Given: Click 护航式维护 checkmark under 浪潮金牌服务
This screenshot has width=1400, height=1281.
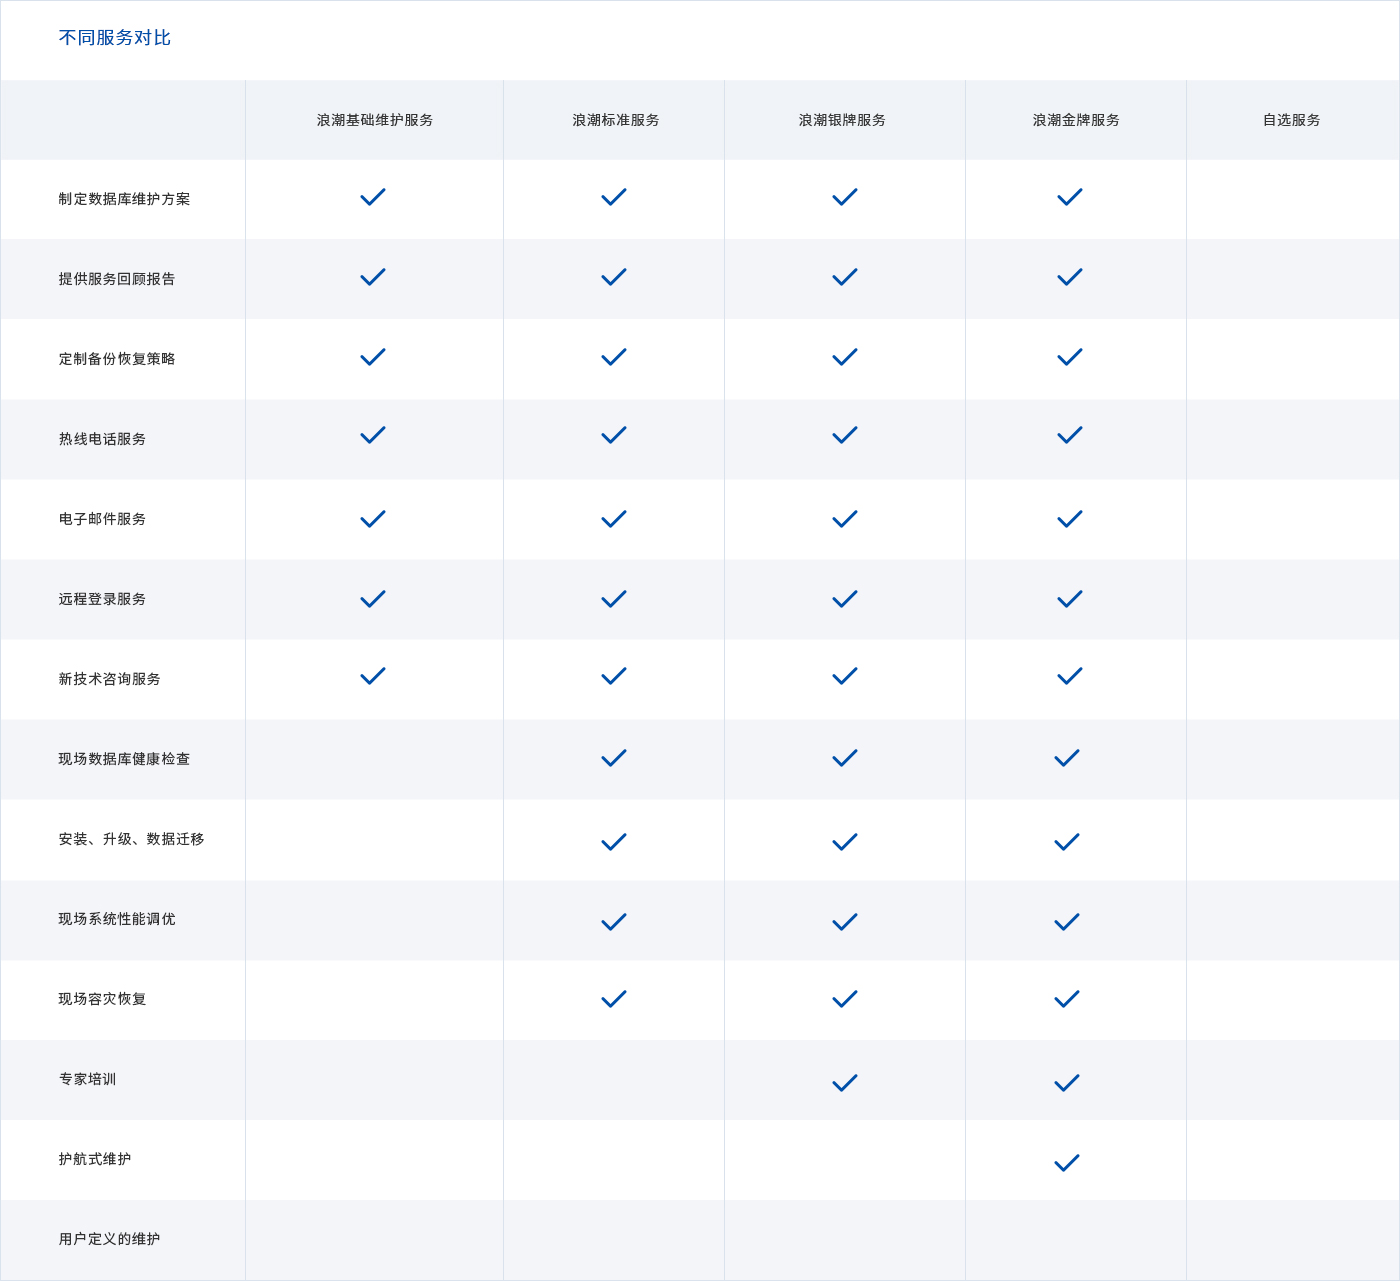Looking at the screenshot, I should point(1067,1163).
